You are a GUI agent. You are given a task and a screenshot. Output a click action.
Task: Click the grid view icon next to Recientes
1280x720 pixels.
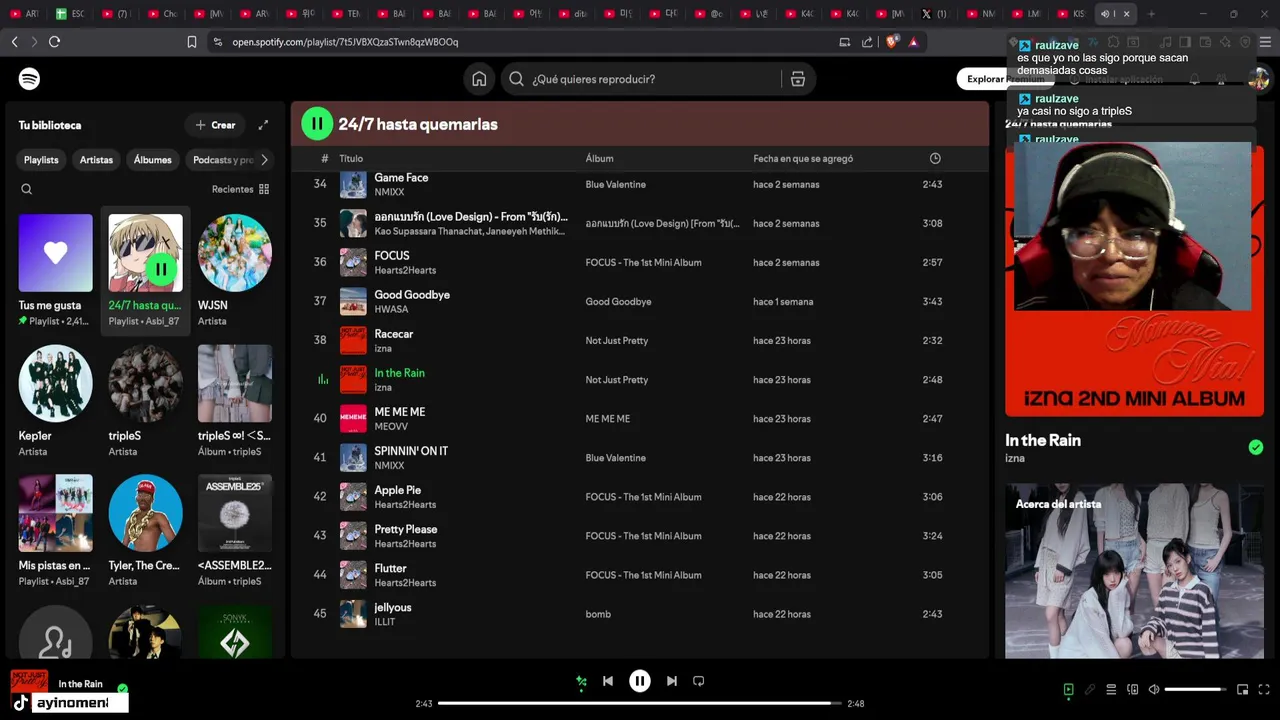pos(264,189)
